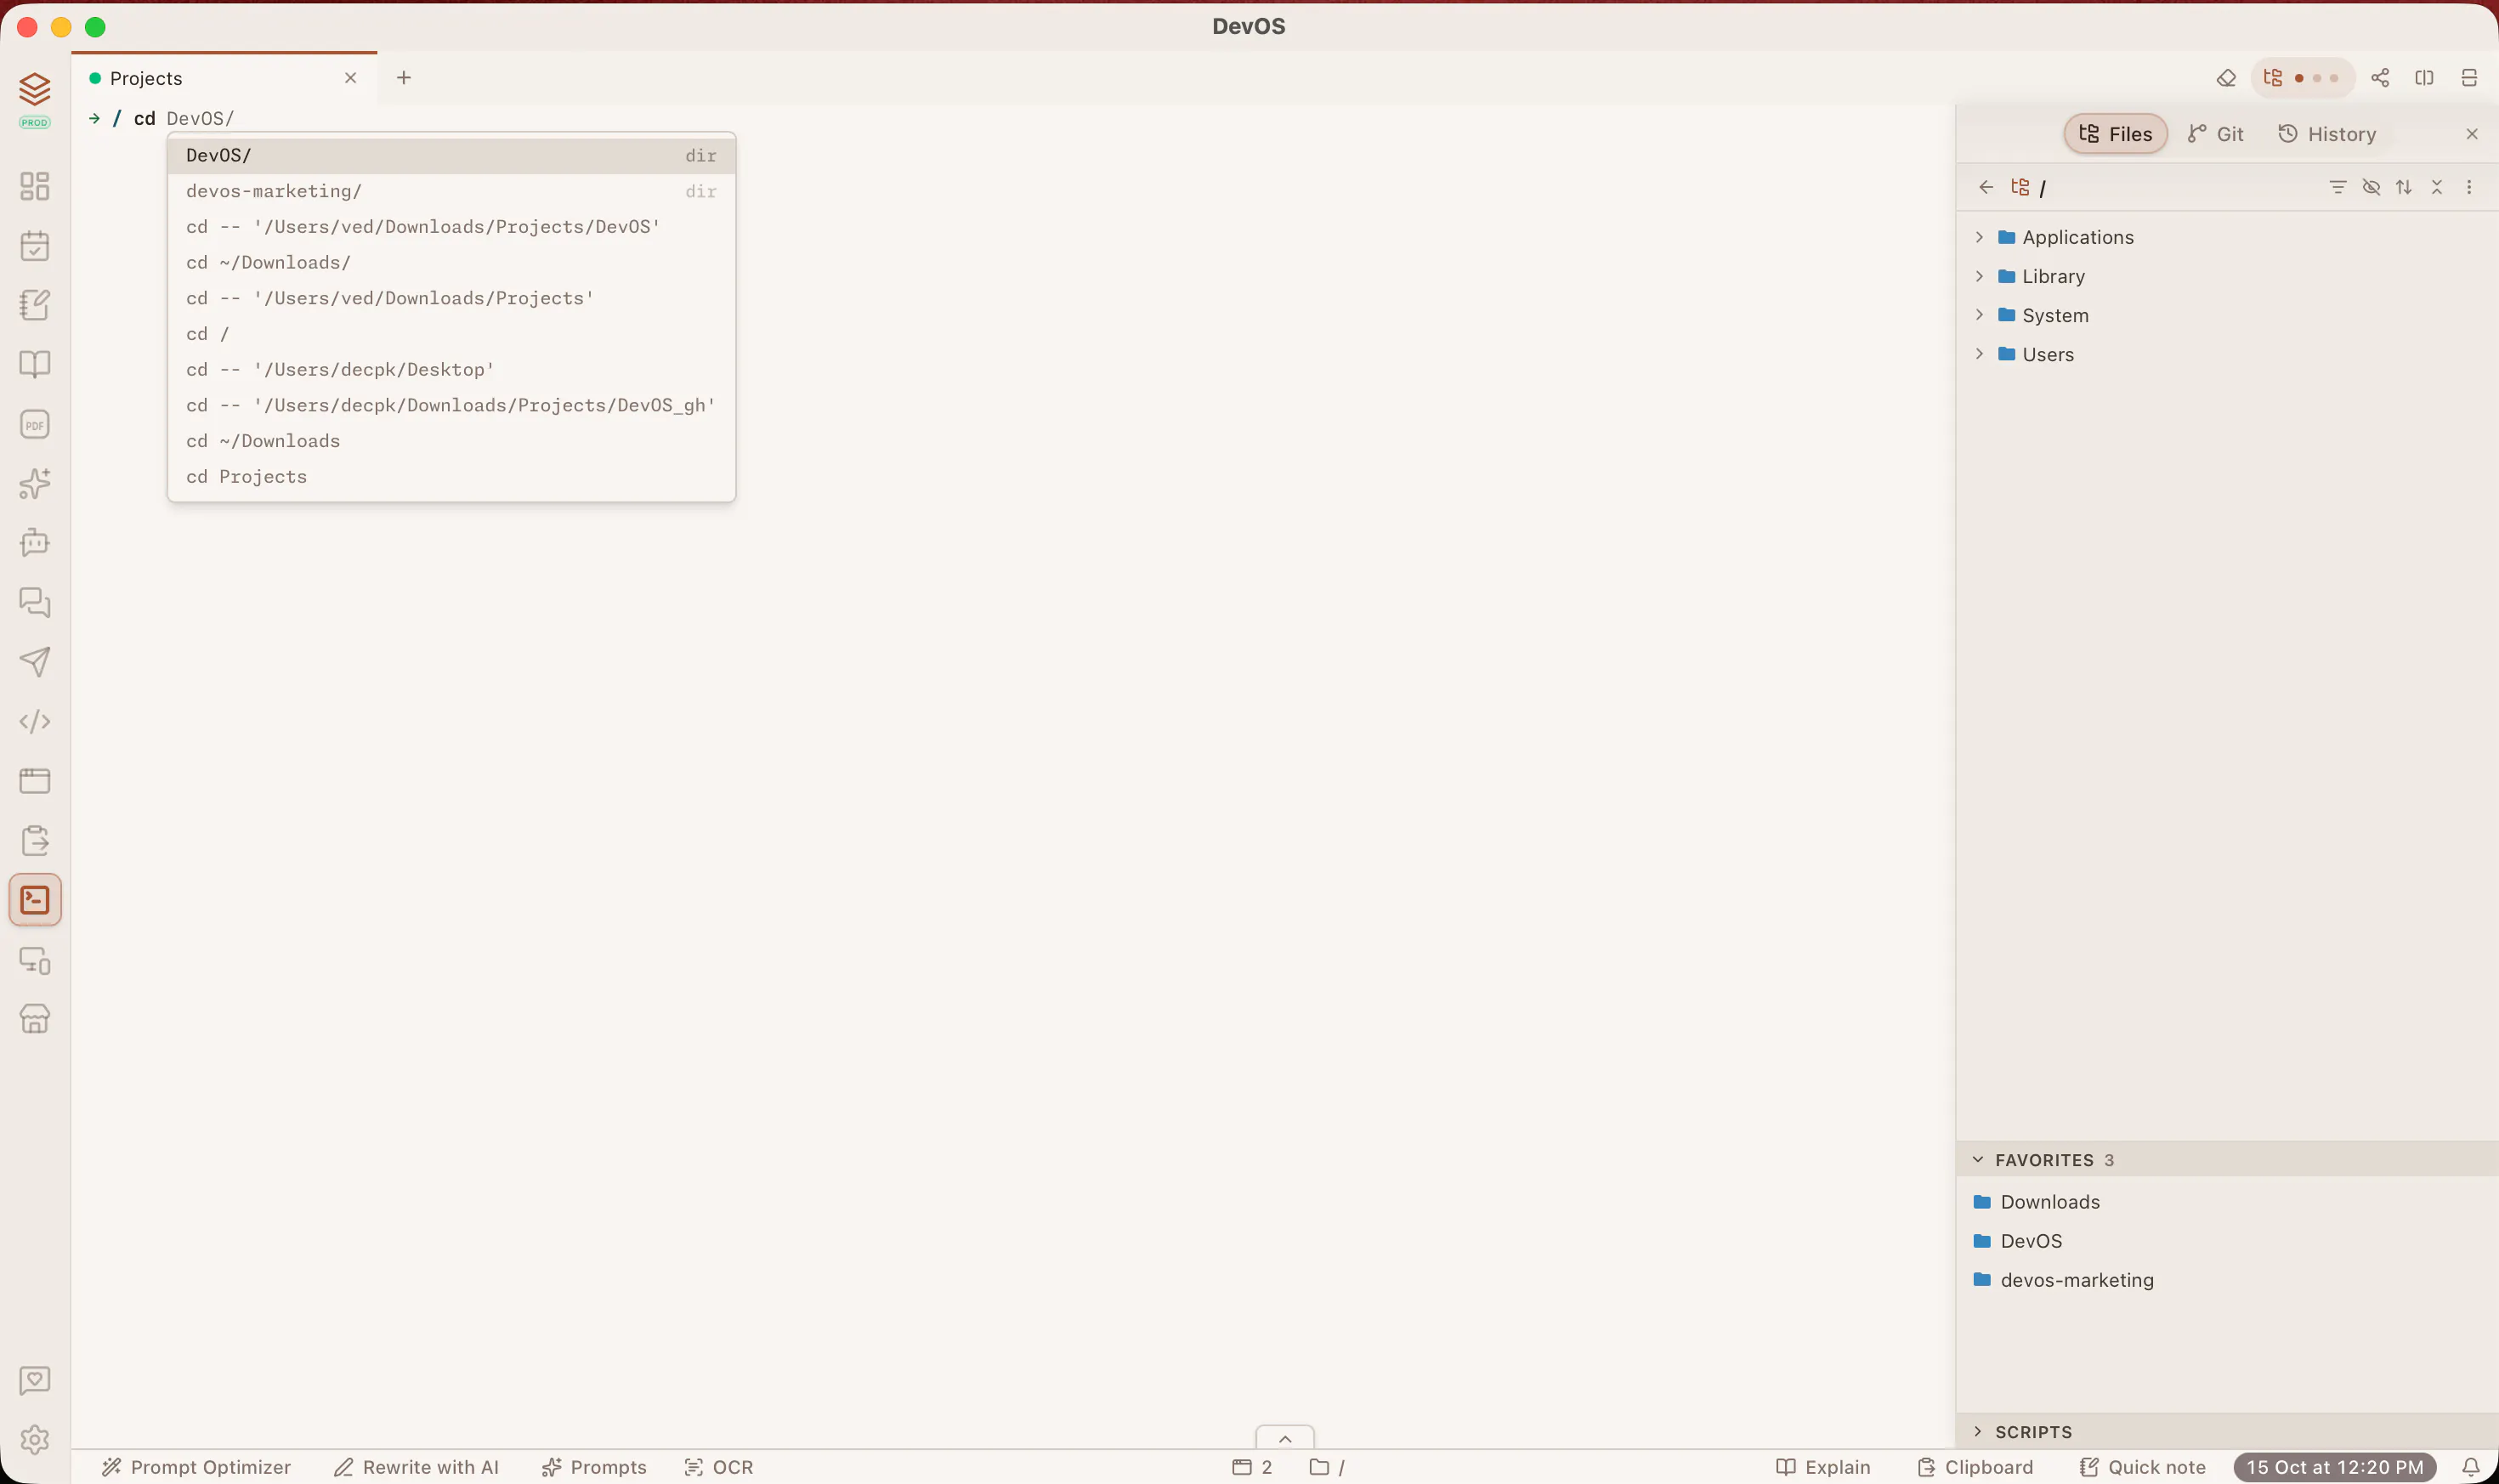Image resolution: width=2499 pixels, height=1484 pixels.
Task: Open the browser window sidebar icon
Action: pos(34,780)
